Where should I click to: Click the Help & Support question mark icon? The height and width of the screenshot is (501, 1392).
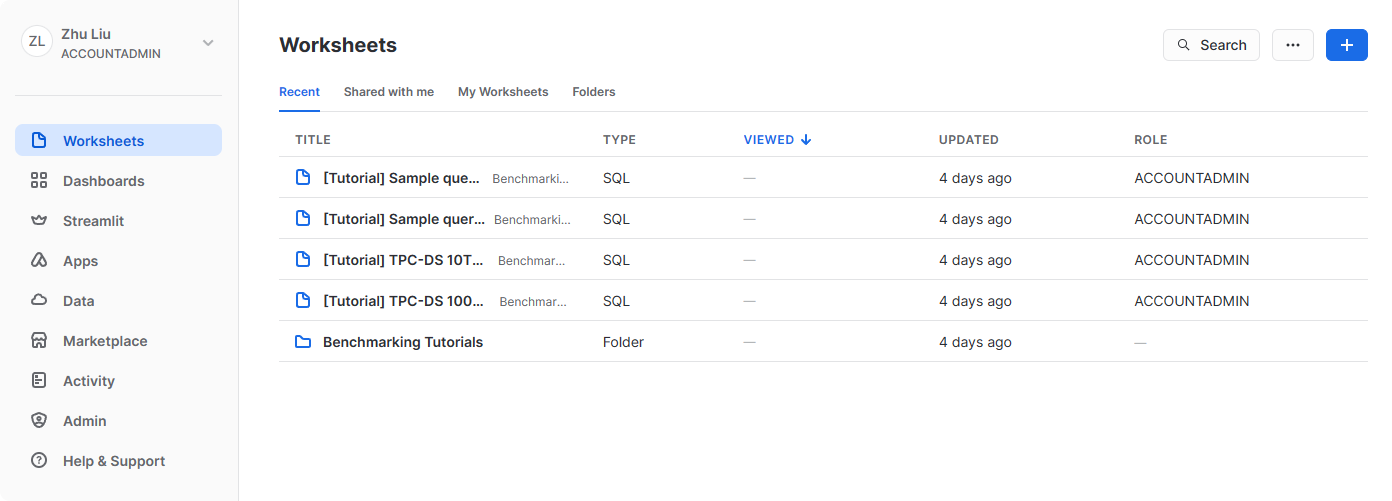(39, 461)
